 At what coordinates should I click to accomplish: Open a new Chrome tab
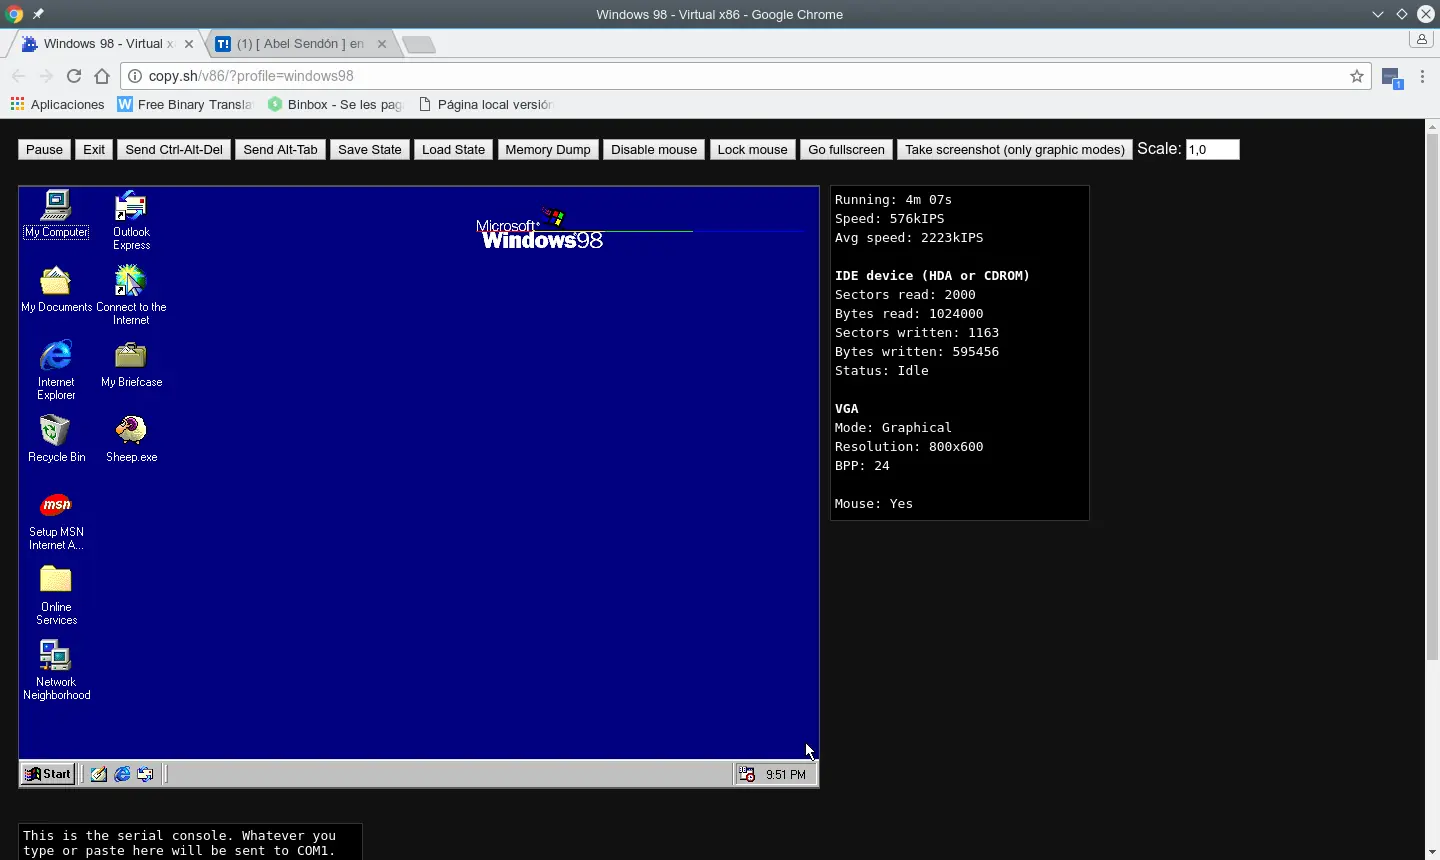[x=419, y=44]
